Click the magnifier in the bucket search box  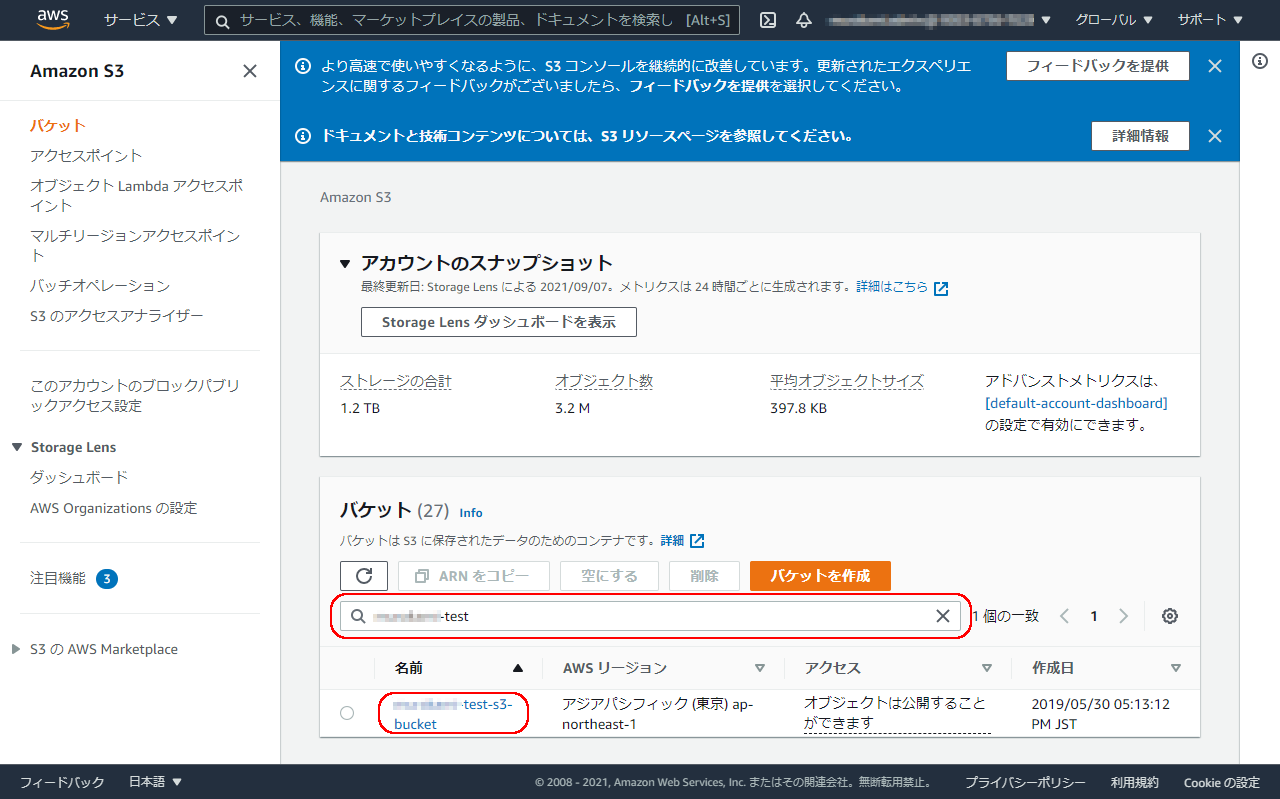pos(357,616)
